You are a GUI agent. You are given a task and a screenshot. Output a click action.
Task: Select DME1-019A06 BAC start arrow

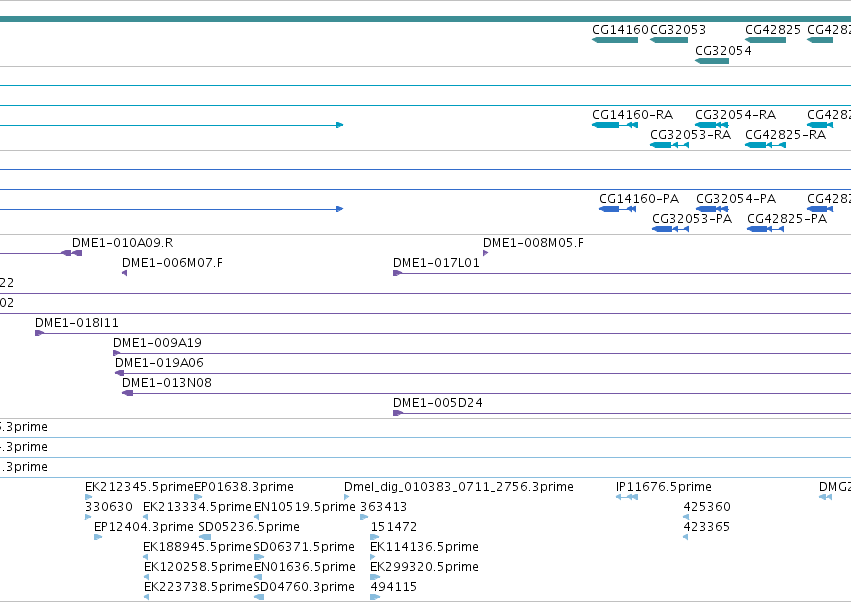[x=119, y=373]
